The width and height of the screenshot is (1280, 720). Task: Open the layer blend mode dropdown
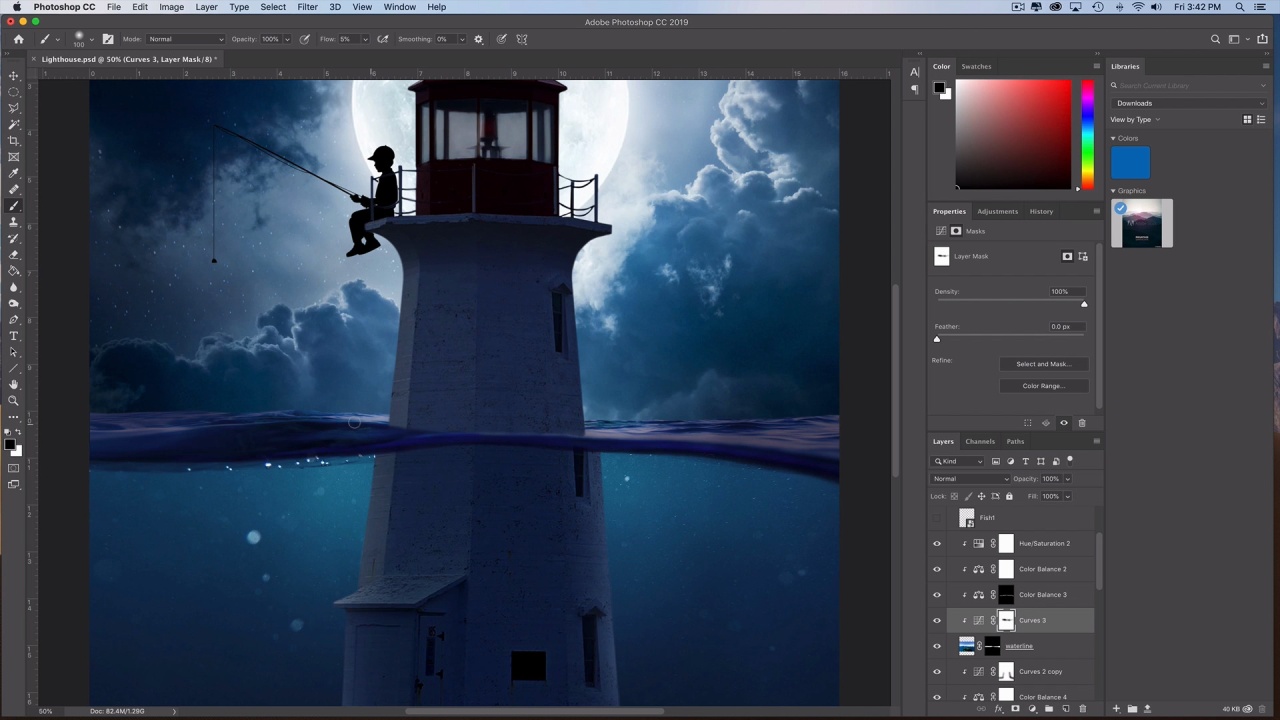[x=971, y=479]
